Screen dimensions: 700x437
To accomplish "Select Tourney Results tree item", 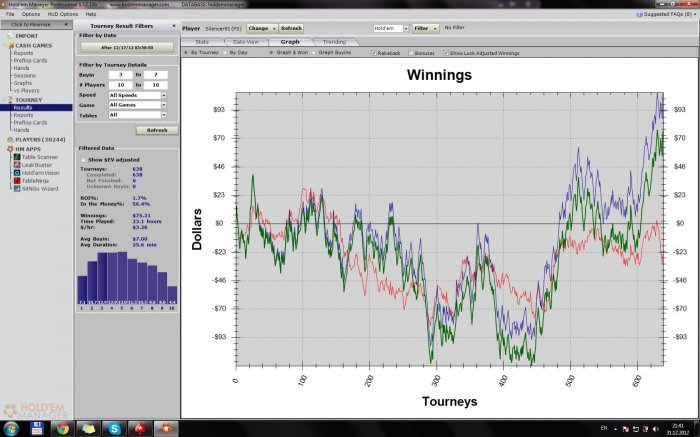I will coord(36,107).
